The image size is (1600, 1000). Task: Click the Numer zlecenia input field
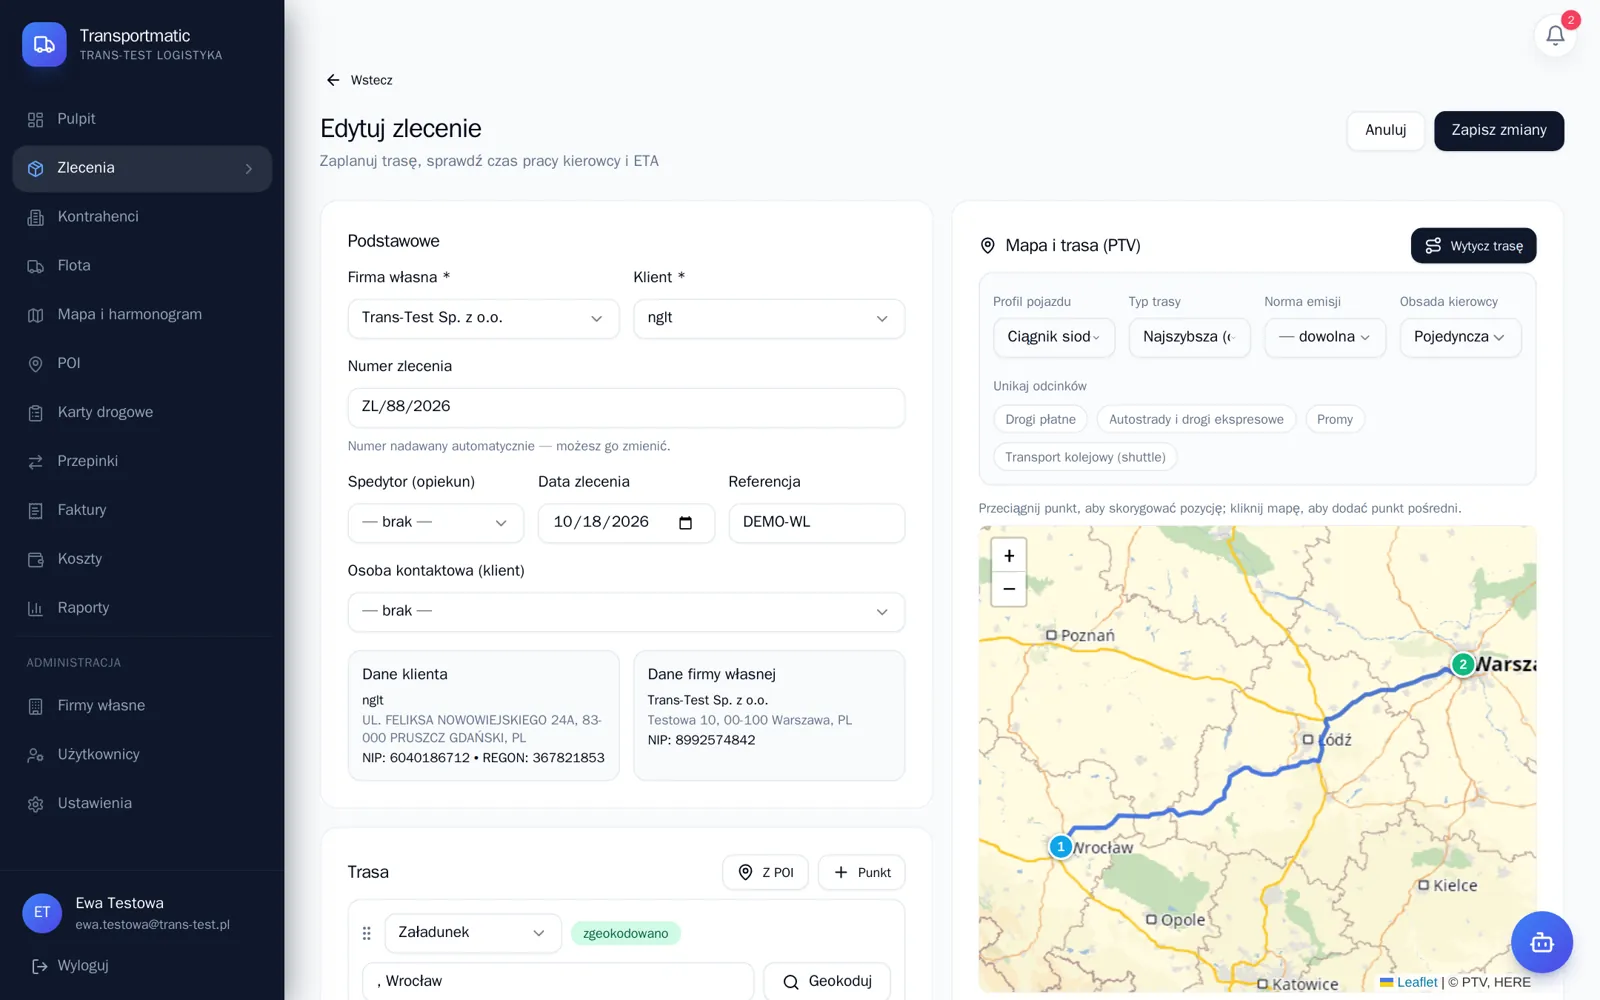click(x=626, y=407)
